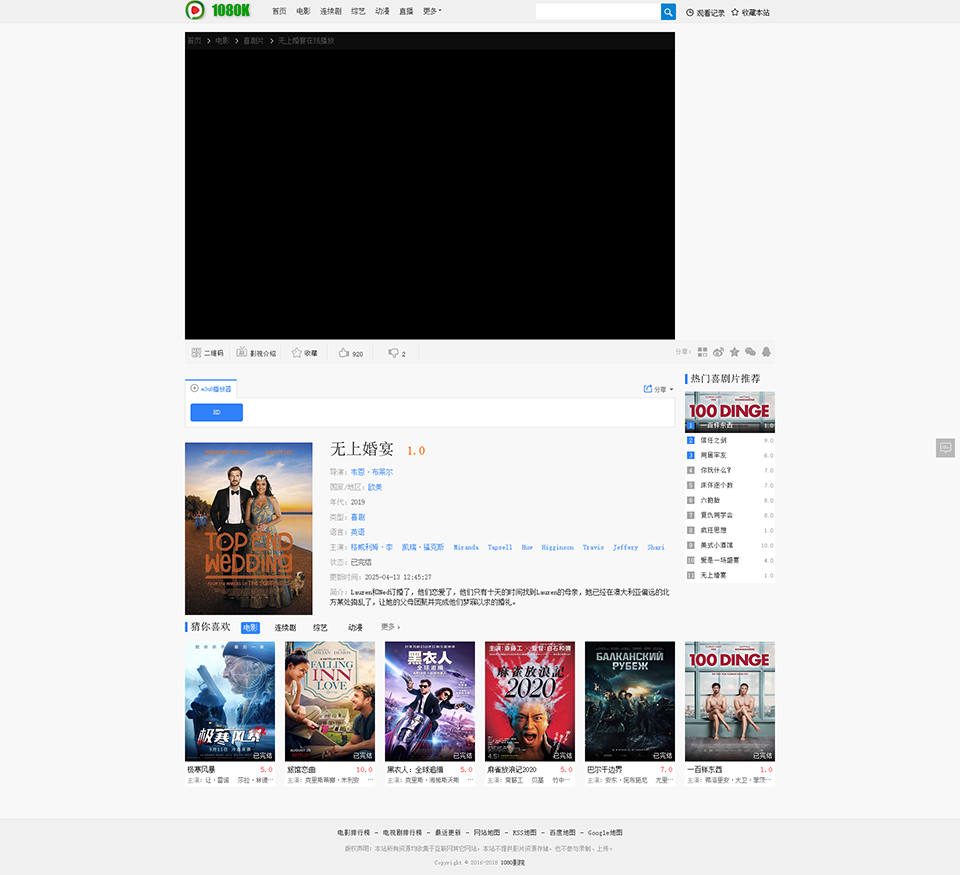
Task: Open the 黑衣人 movie poster thumbnail
Action: coord(430,701)
